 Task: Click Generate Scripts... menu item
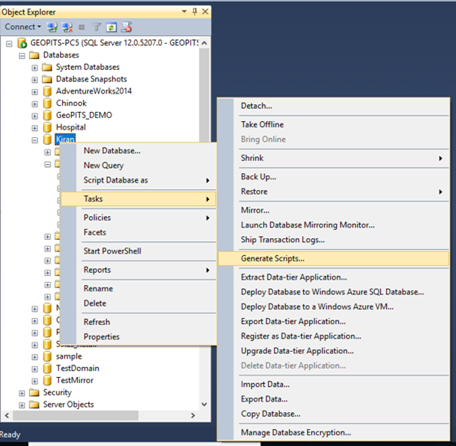334,258
